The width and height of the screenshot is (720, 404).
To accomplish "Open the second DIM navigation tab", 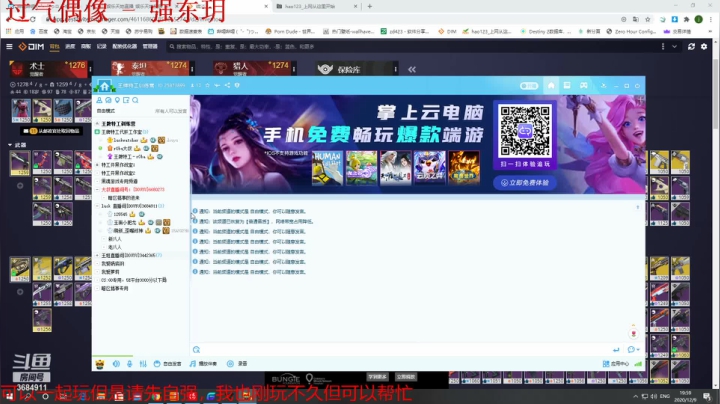I will 70,46.
